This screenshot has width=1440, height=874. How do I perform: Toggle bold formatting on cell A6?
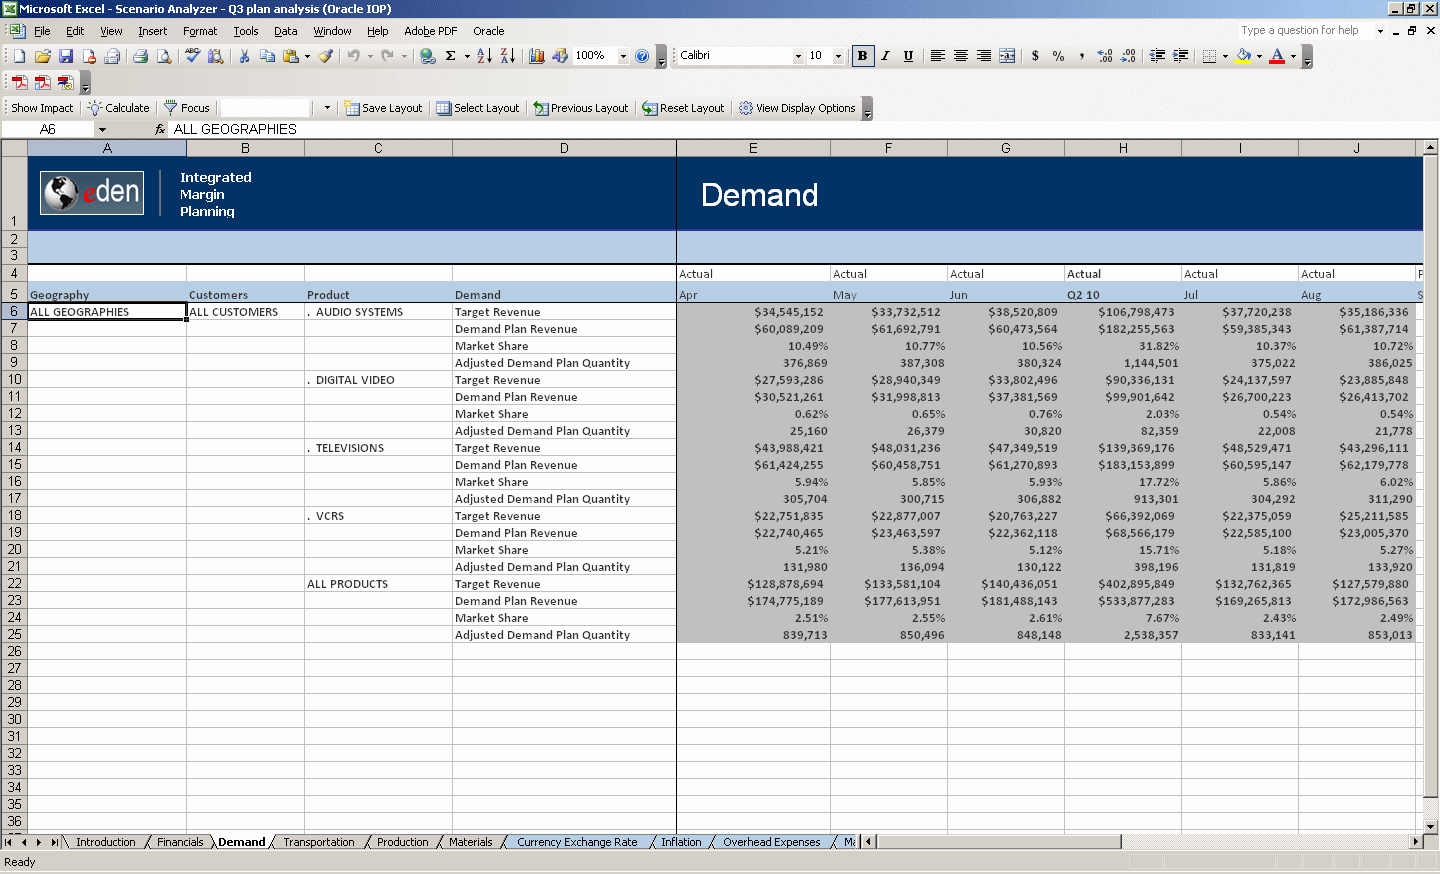pyautogui.click(x=861, y=56)
